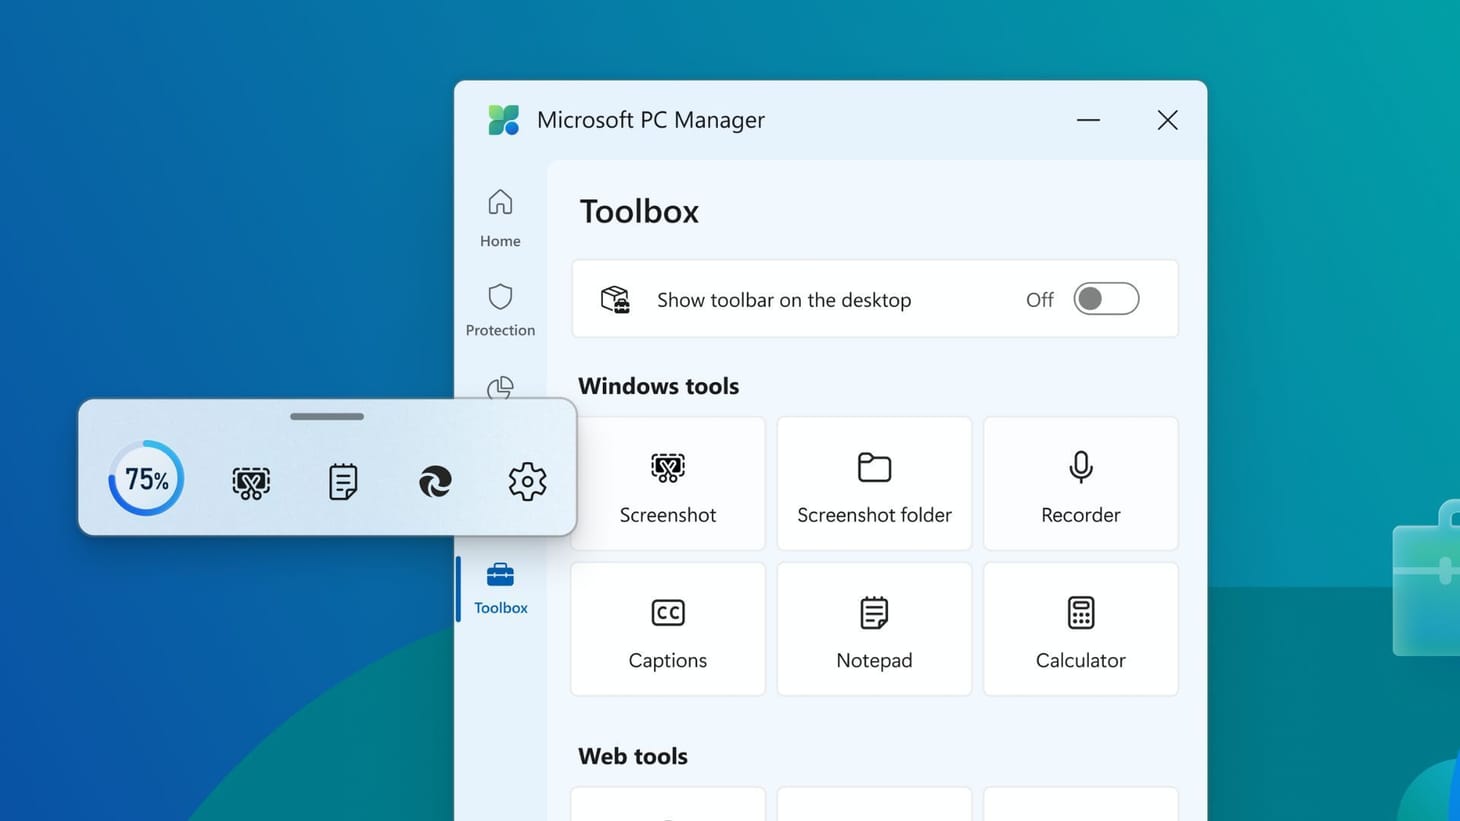
Task: Select the Screenshot tool in Windows tools
Action: pyautogui.click(x=667, y=483)
